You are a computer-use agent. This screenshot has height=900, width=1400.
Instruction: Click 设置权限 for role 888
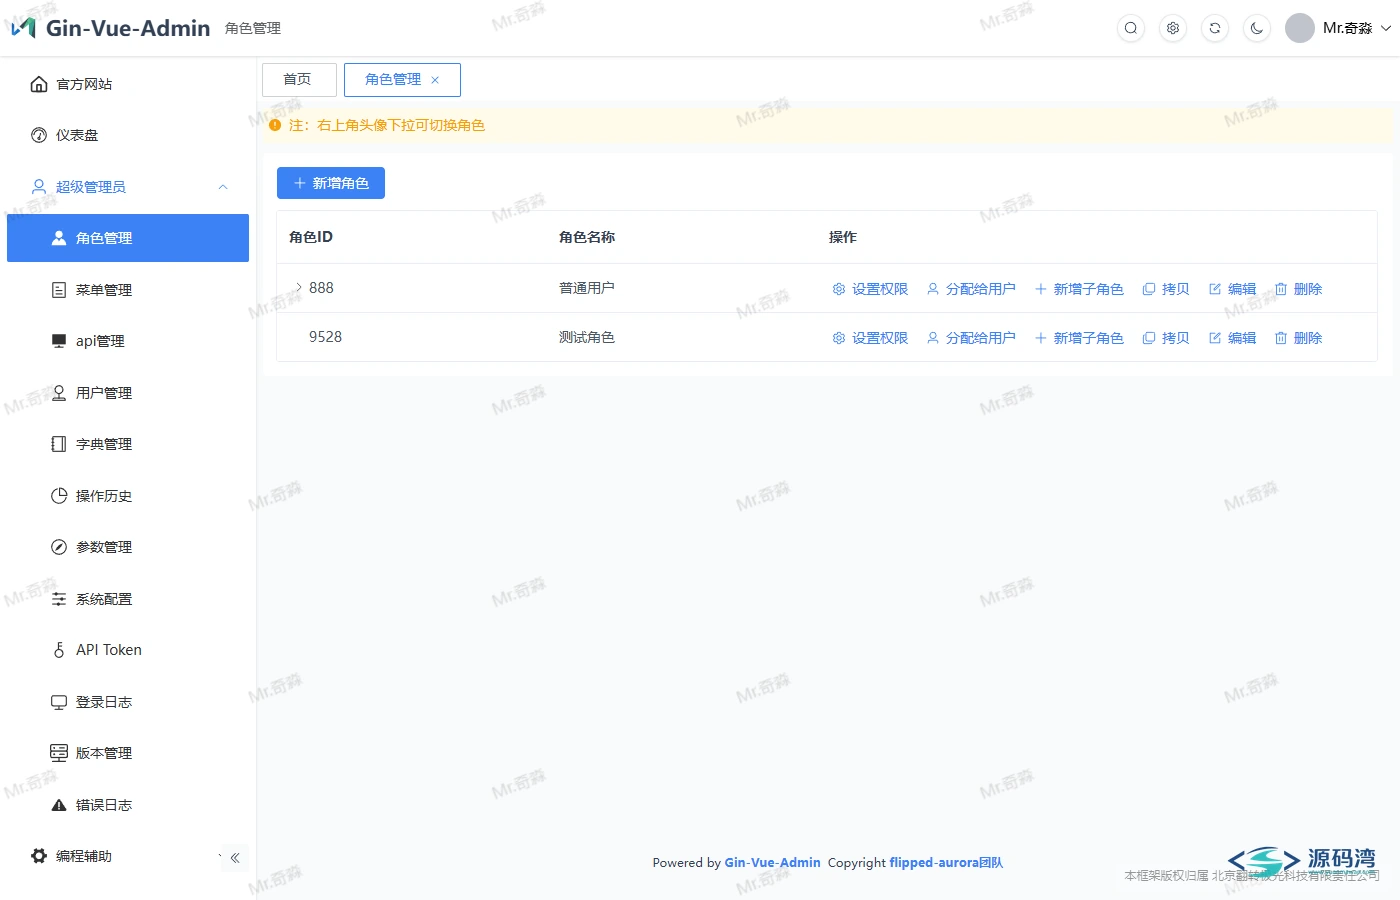point(870,289)
